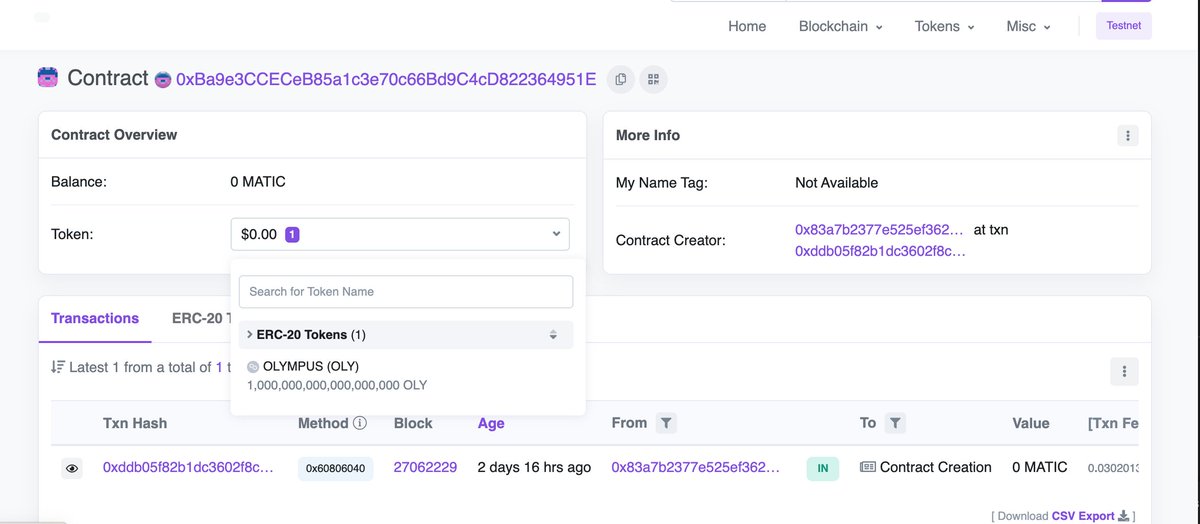
Task: Click the 0 MATIC balance value
Action: click(258, 182)
